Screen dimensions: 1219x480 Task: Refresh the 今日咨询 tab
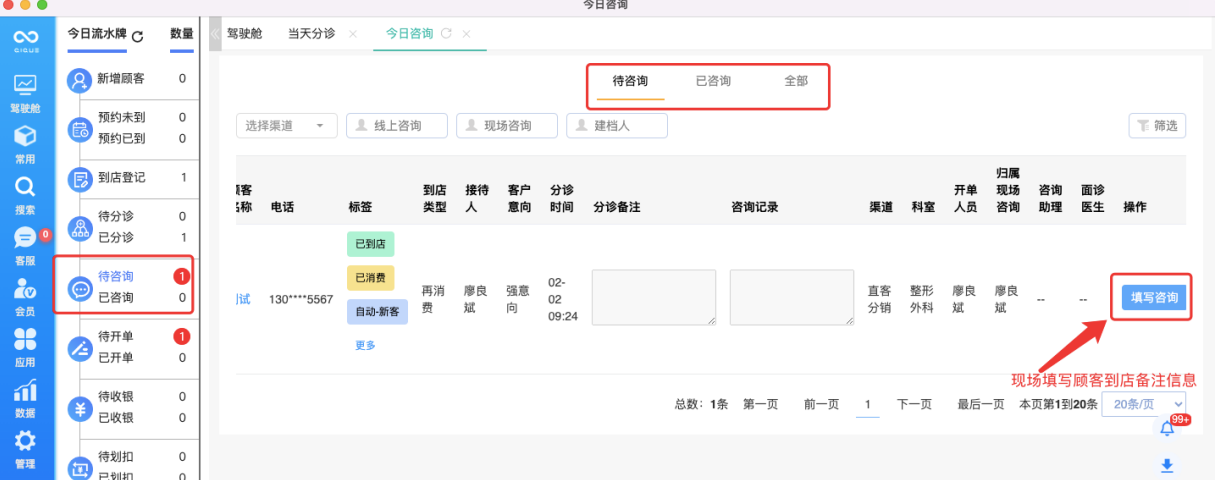[446, 33]
